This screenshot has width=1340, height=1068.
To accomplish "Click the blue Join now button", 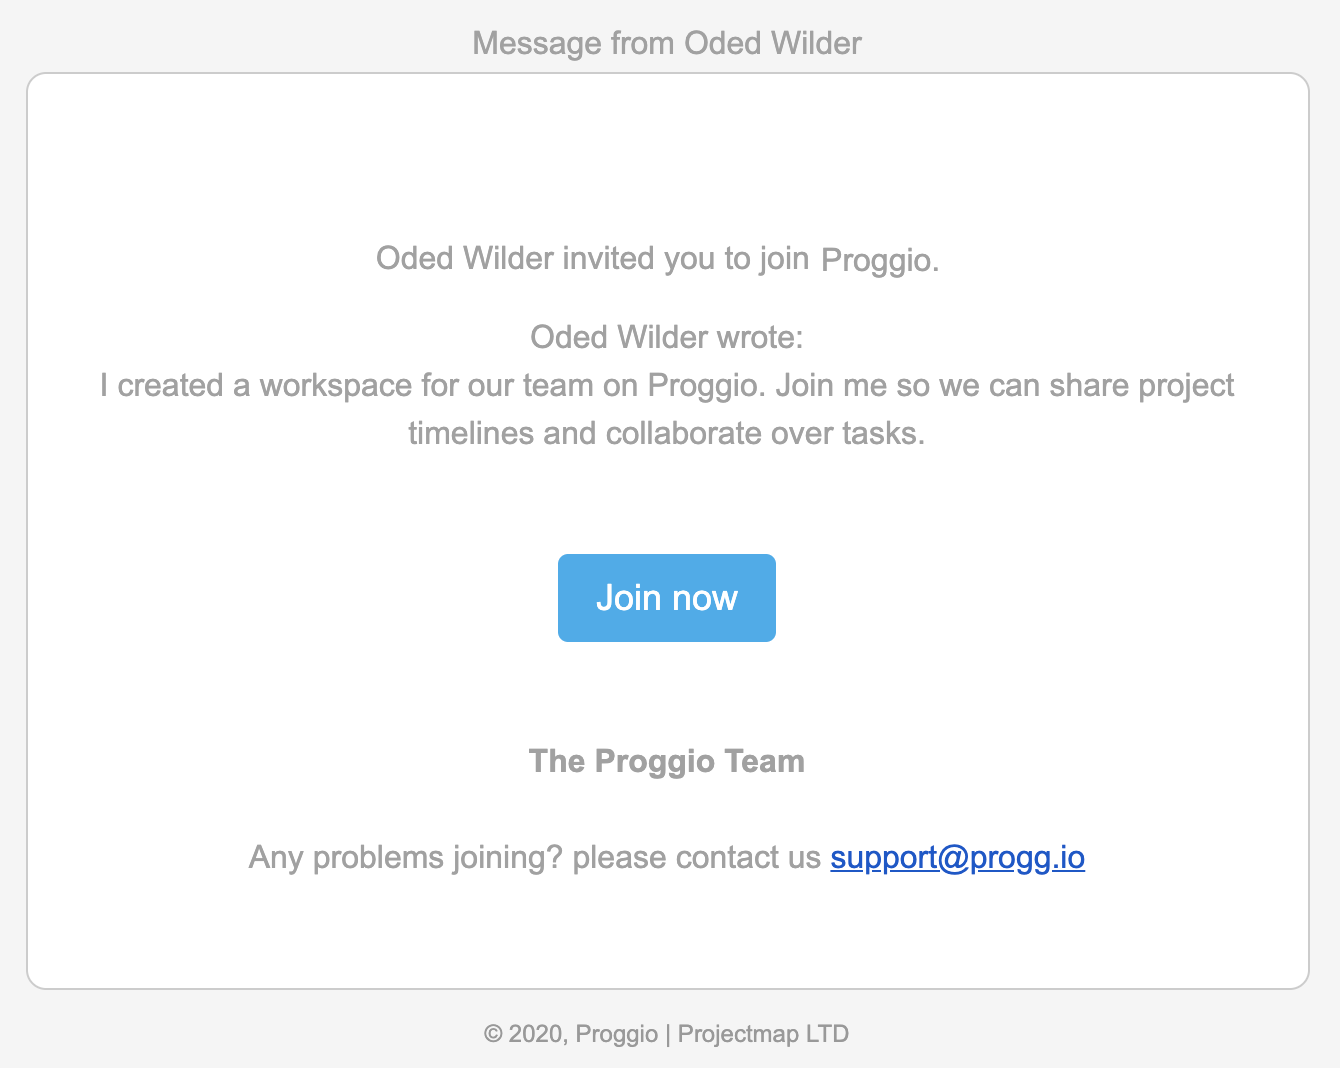I will pyautogui.click(x=667, y=598).
